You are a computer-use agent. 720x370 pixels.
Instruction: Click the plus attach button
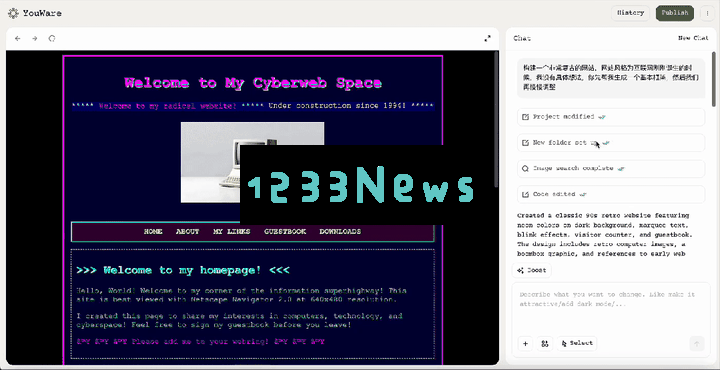[525, 343]
